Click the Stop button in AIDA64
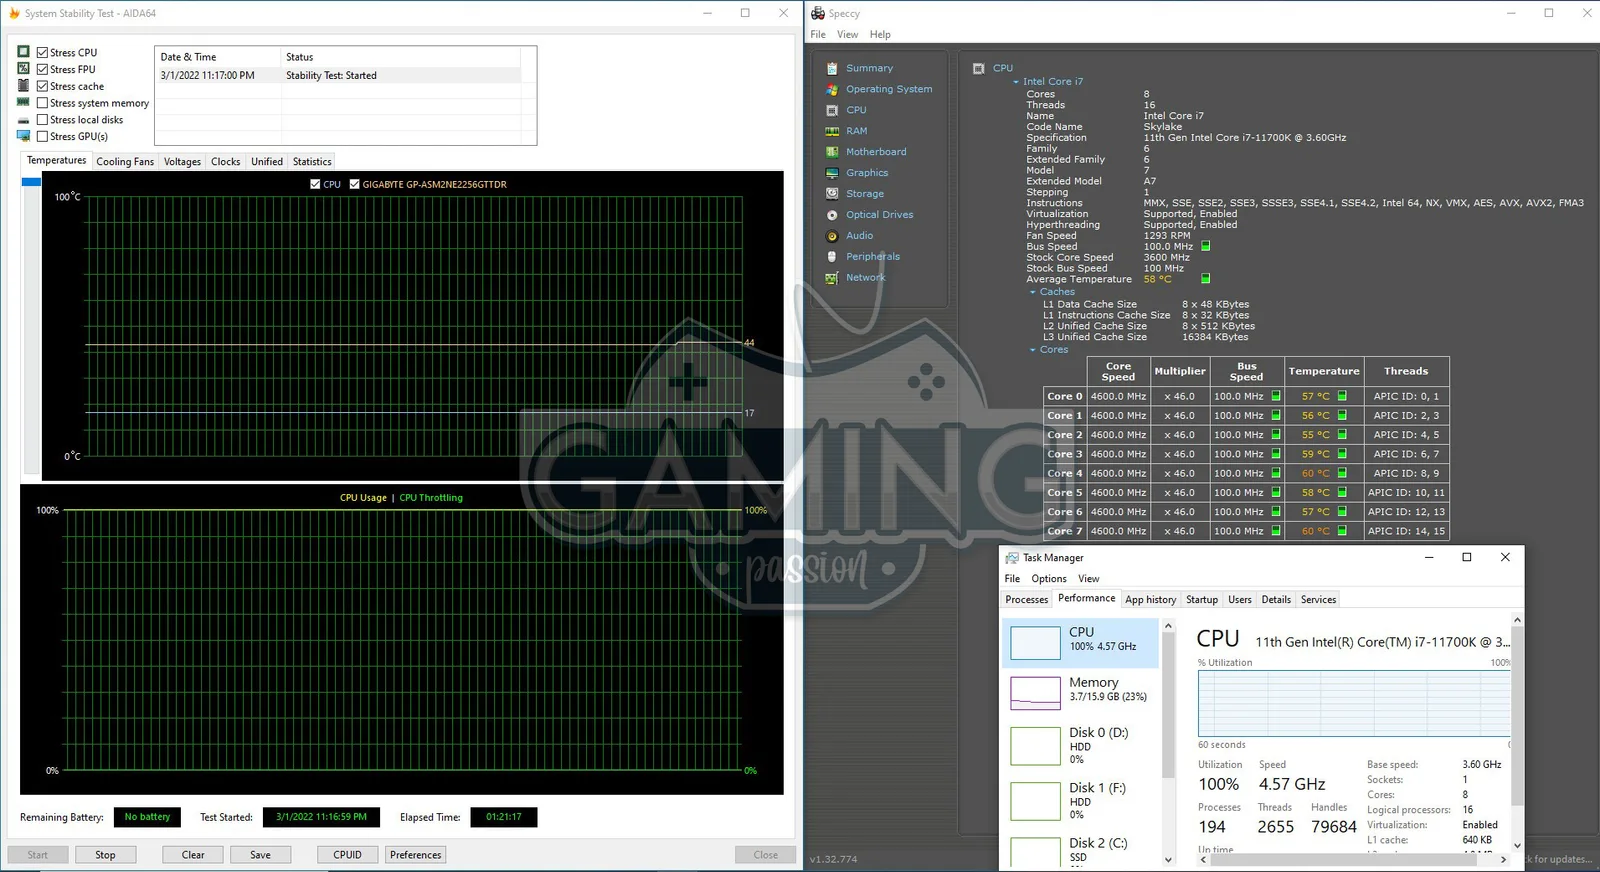 tap(105, 855)
